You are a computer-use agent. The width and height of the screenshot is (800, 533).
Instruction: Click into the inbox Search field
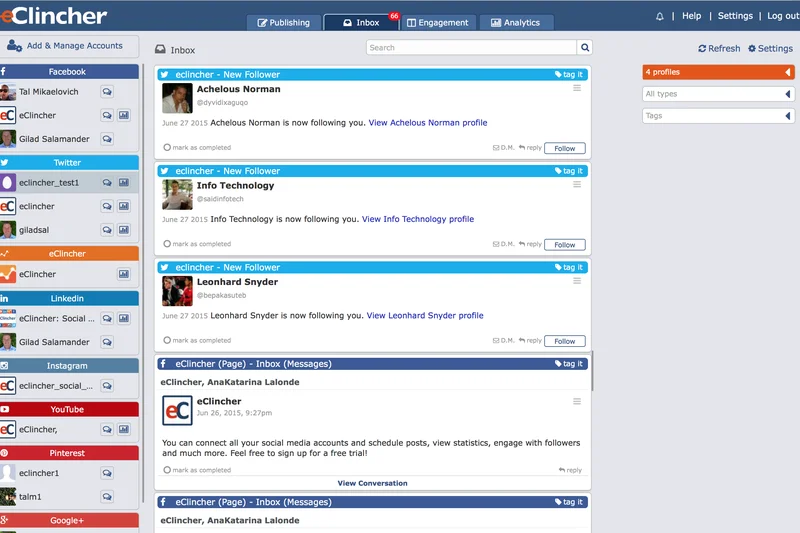[471, 47]
